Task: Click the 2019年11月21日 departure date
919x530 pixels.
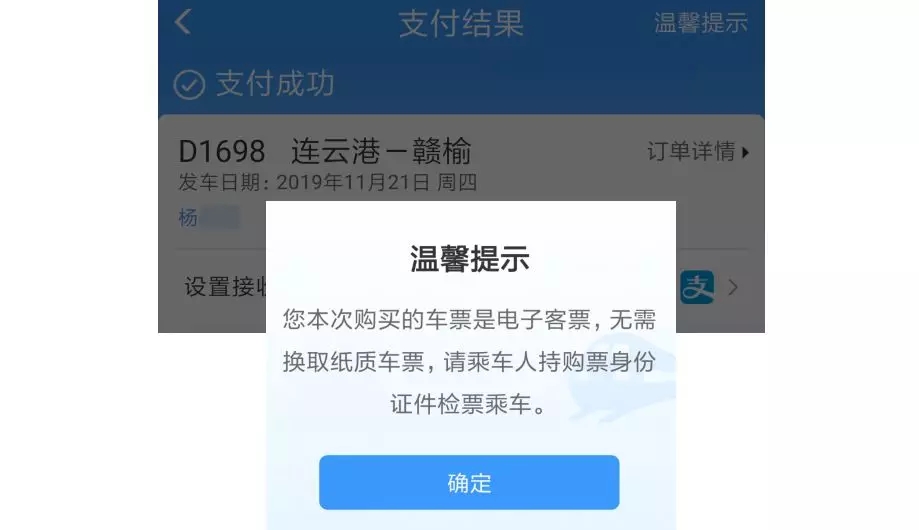Action: [353, 182]
